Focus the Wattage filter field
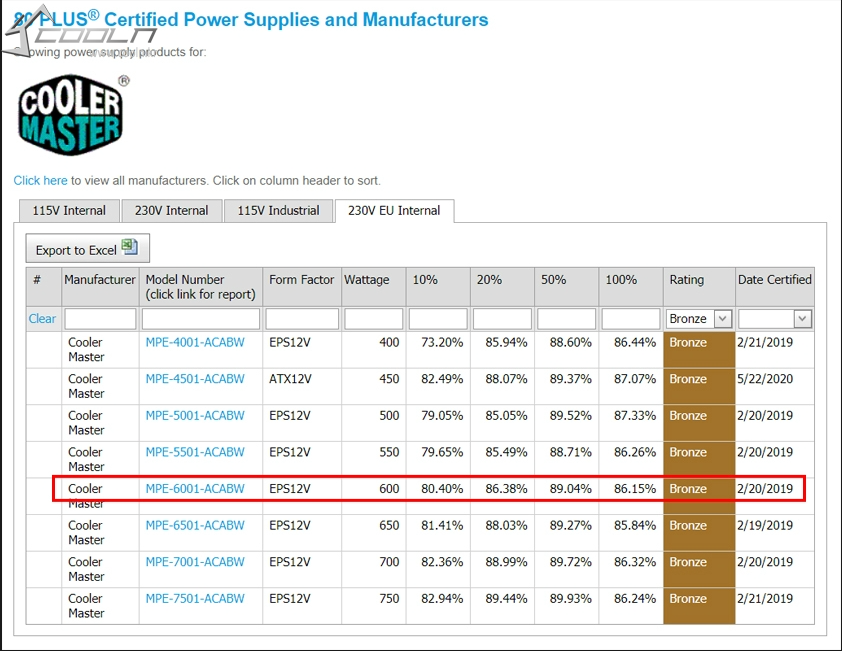This screenshot has width=842, height=651. (373, 319)
